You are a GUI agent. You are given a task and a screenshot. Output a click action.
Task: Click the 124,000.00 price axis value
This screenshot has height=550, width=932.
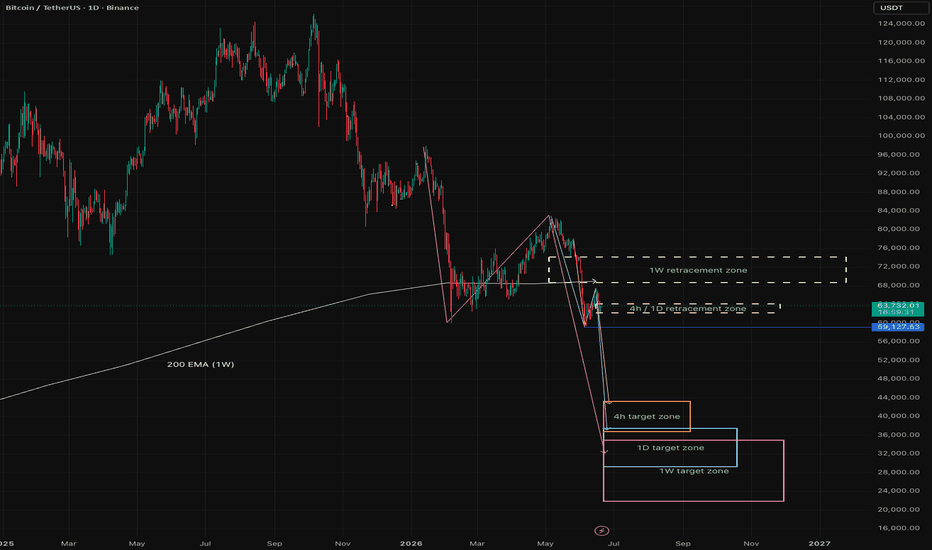click(x=902, y=24)
